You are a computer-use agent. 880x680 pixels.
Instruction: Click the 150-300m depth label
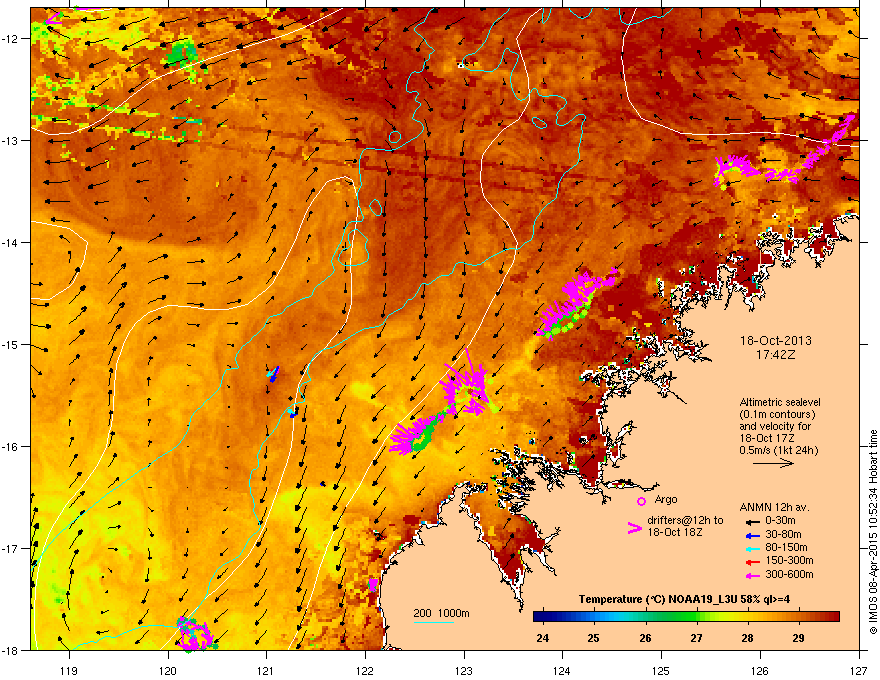tap(789, 560)
